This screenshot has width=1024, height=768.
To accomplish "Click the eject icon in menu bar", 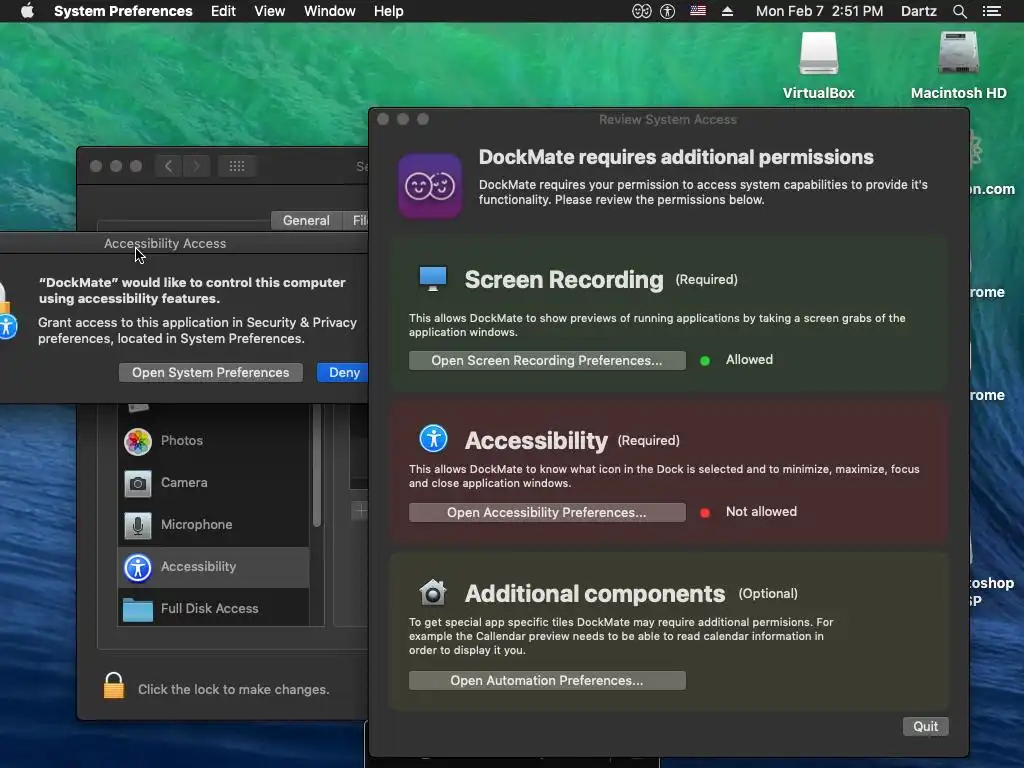I will 728,11.
